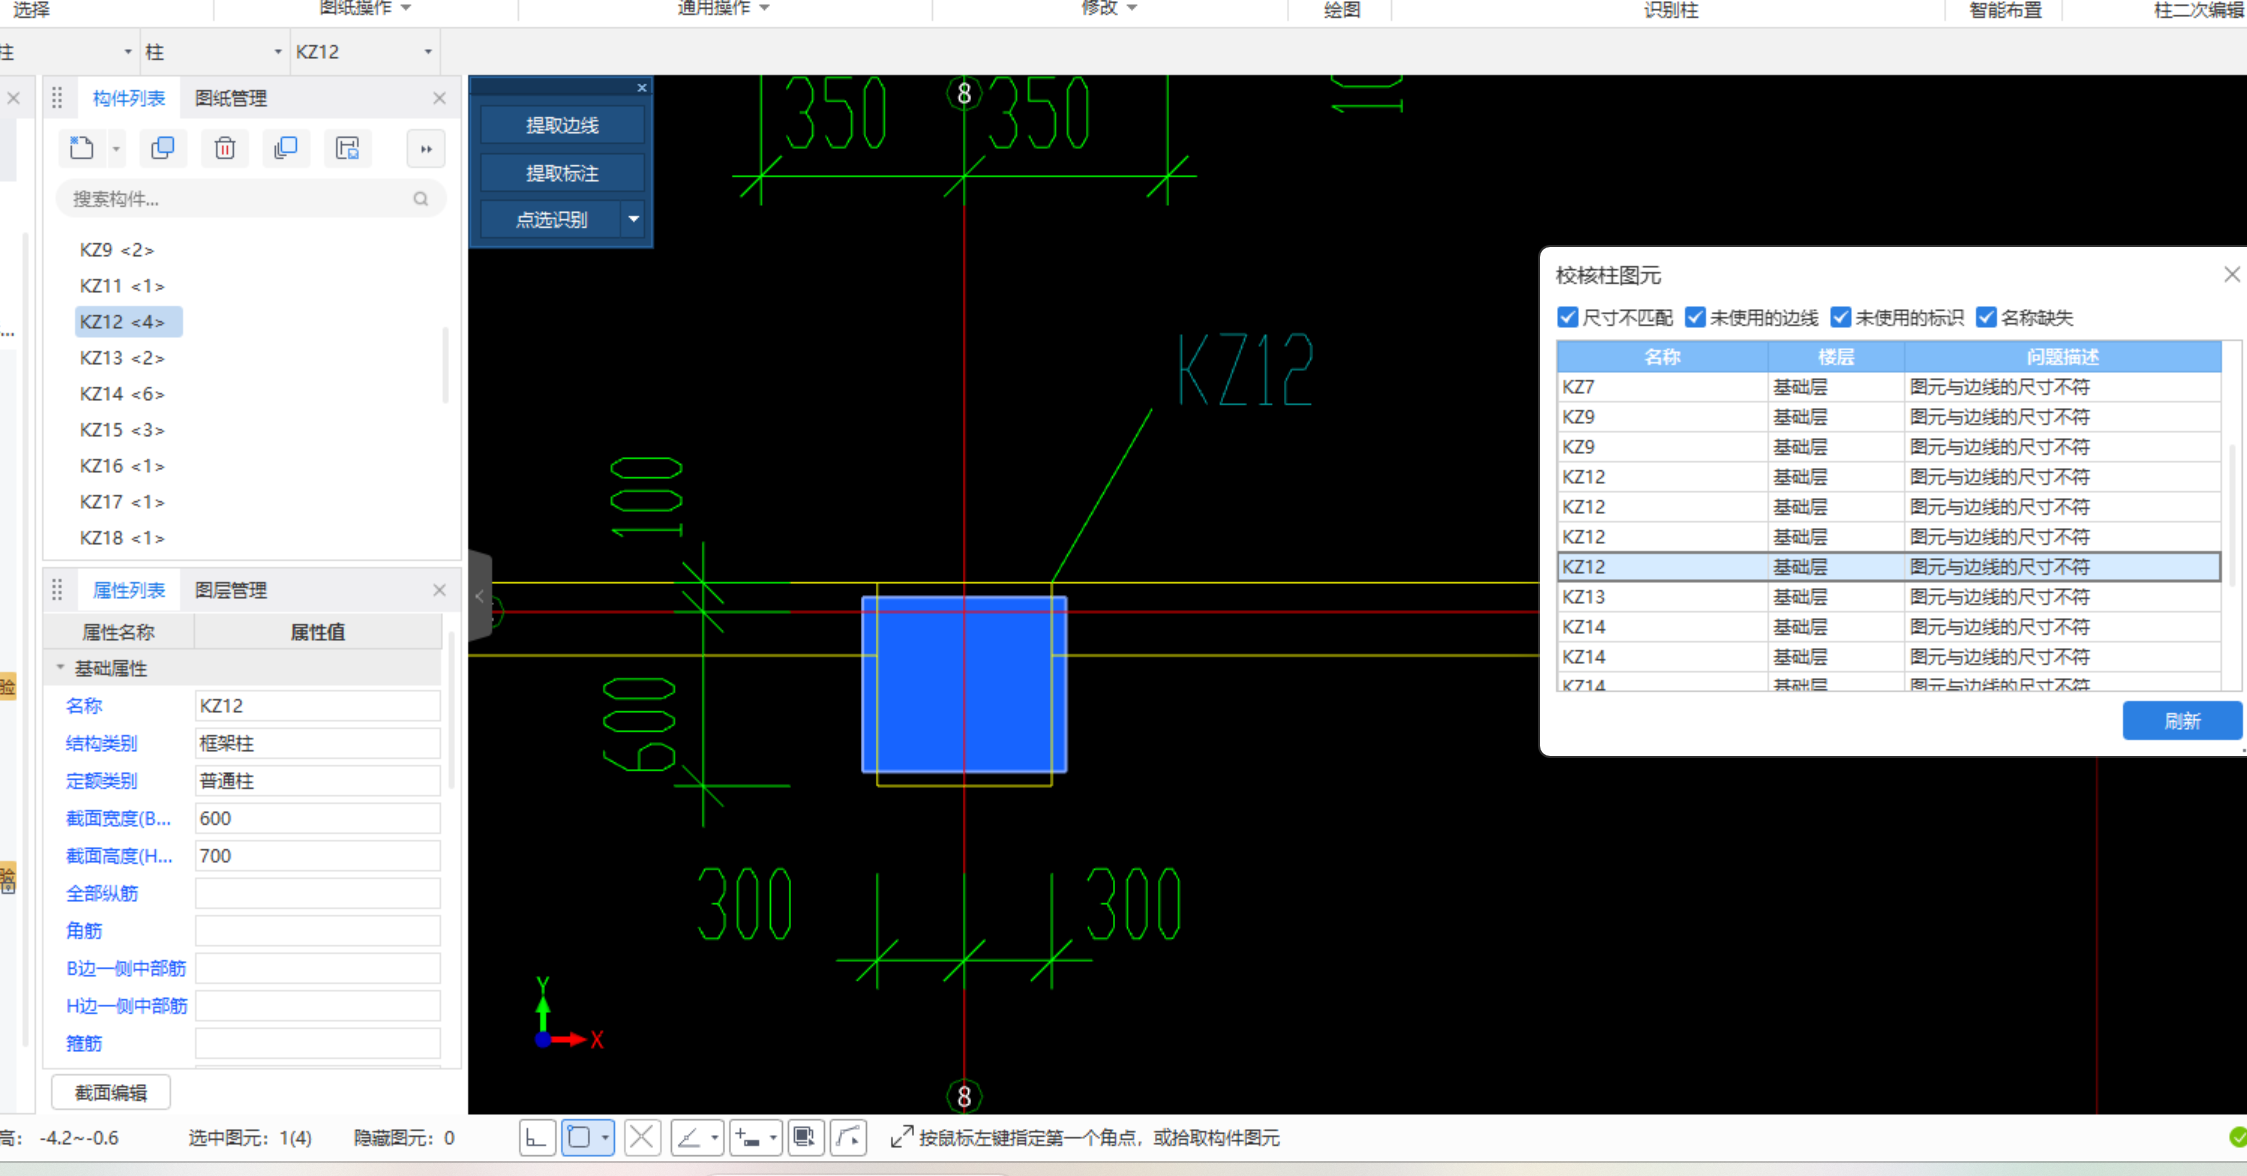Switch to the 图层管理 tab

231,590
